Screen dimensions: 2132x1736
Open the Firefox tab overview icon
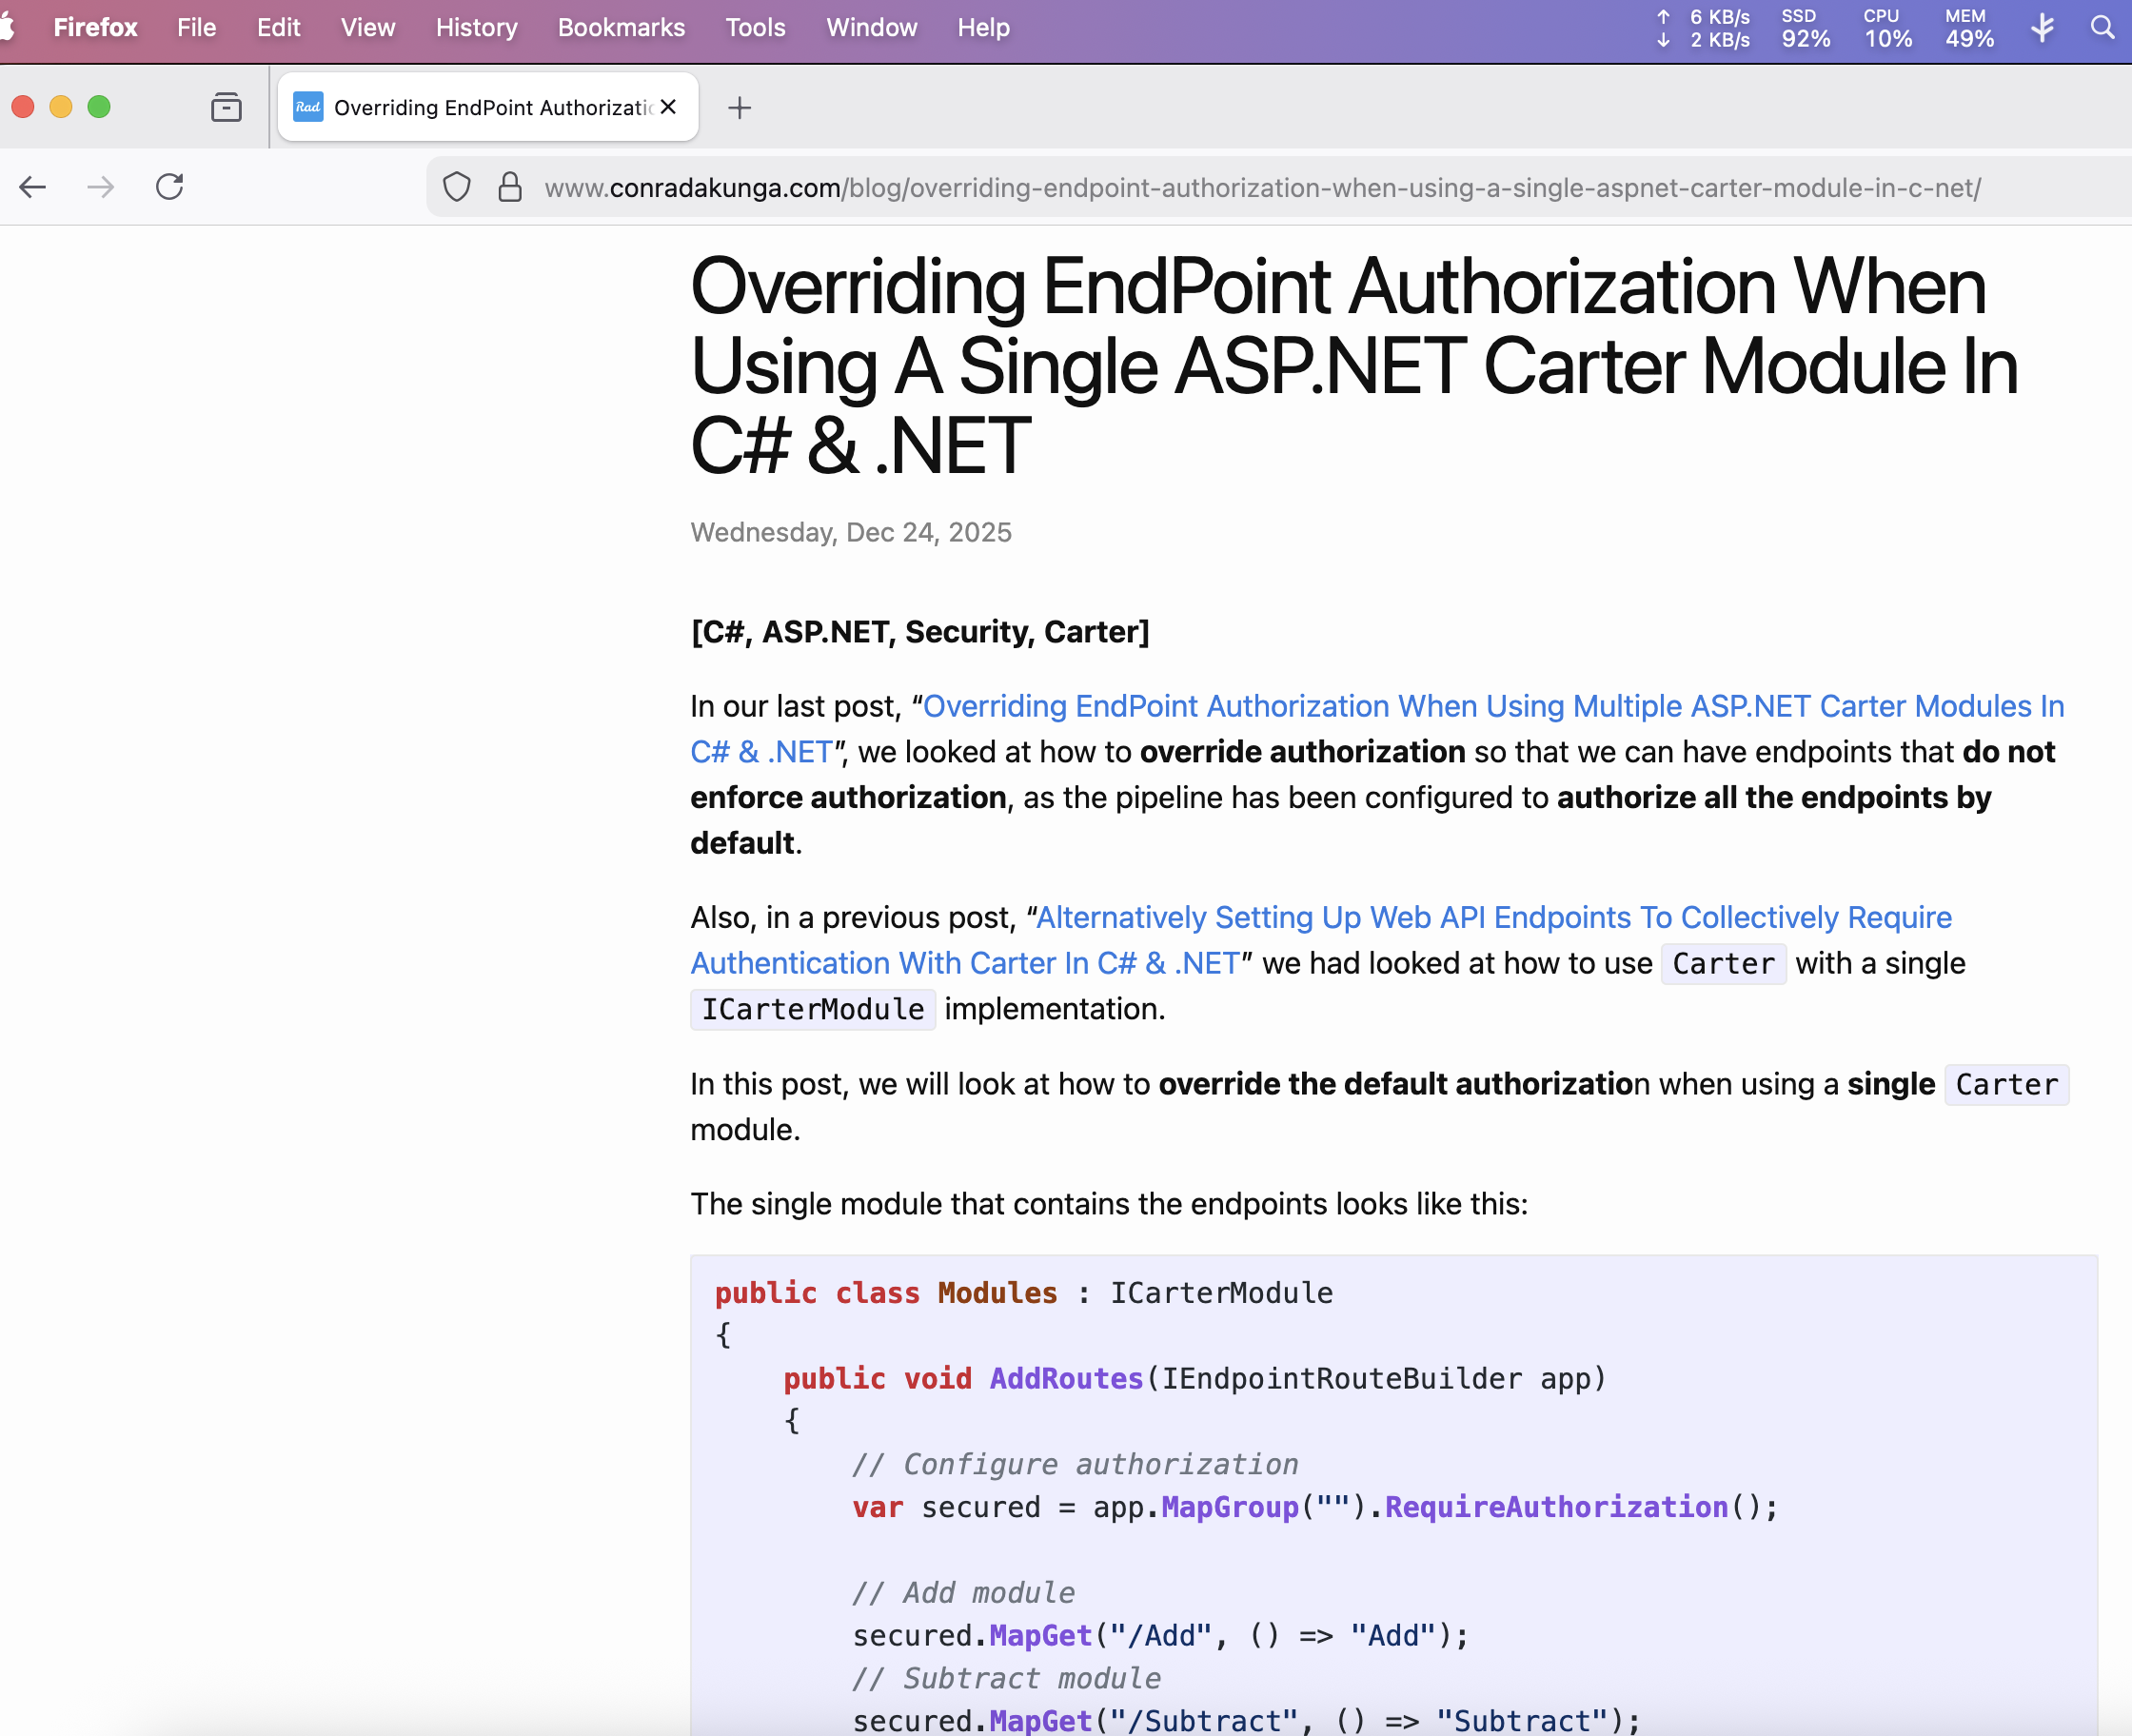point(227,107)
